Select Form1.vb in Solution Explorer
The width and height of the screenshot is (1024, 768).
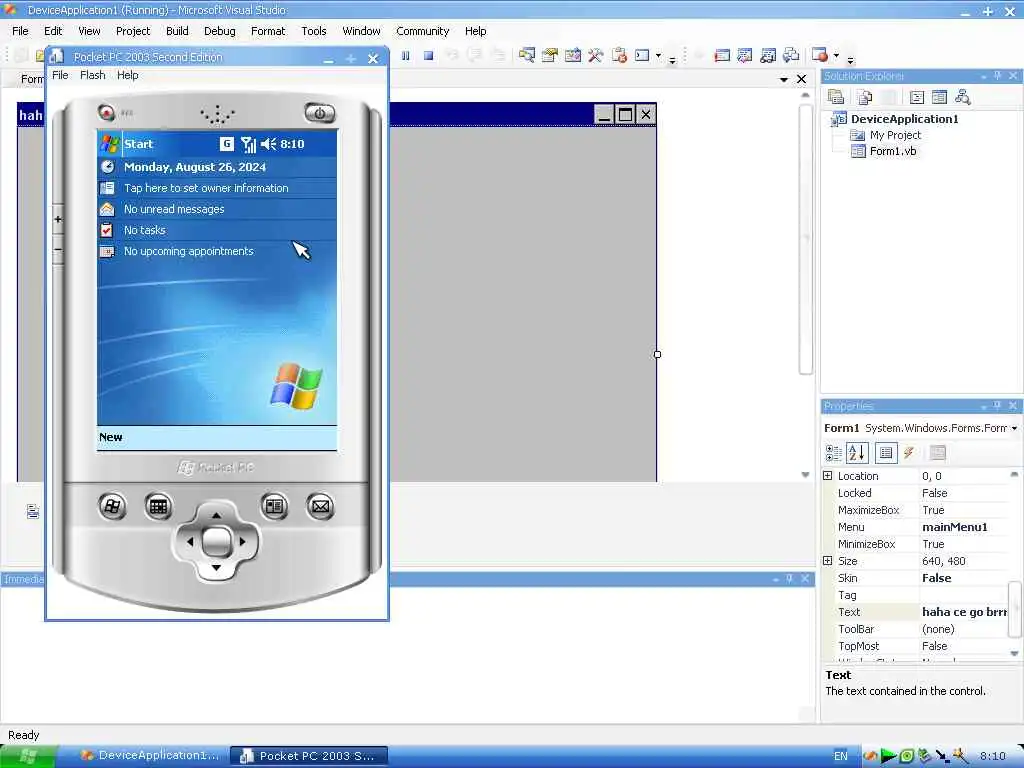tap(893, 151)
